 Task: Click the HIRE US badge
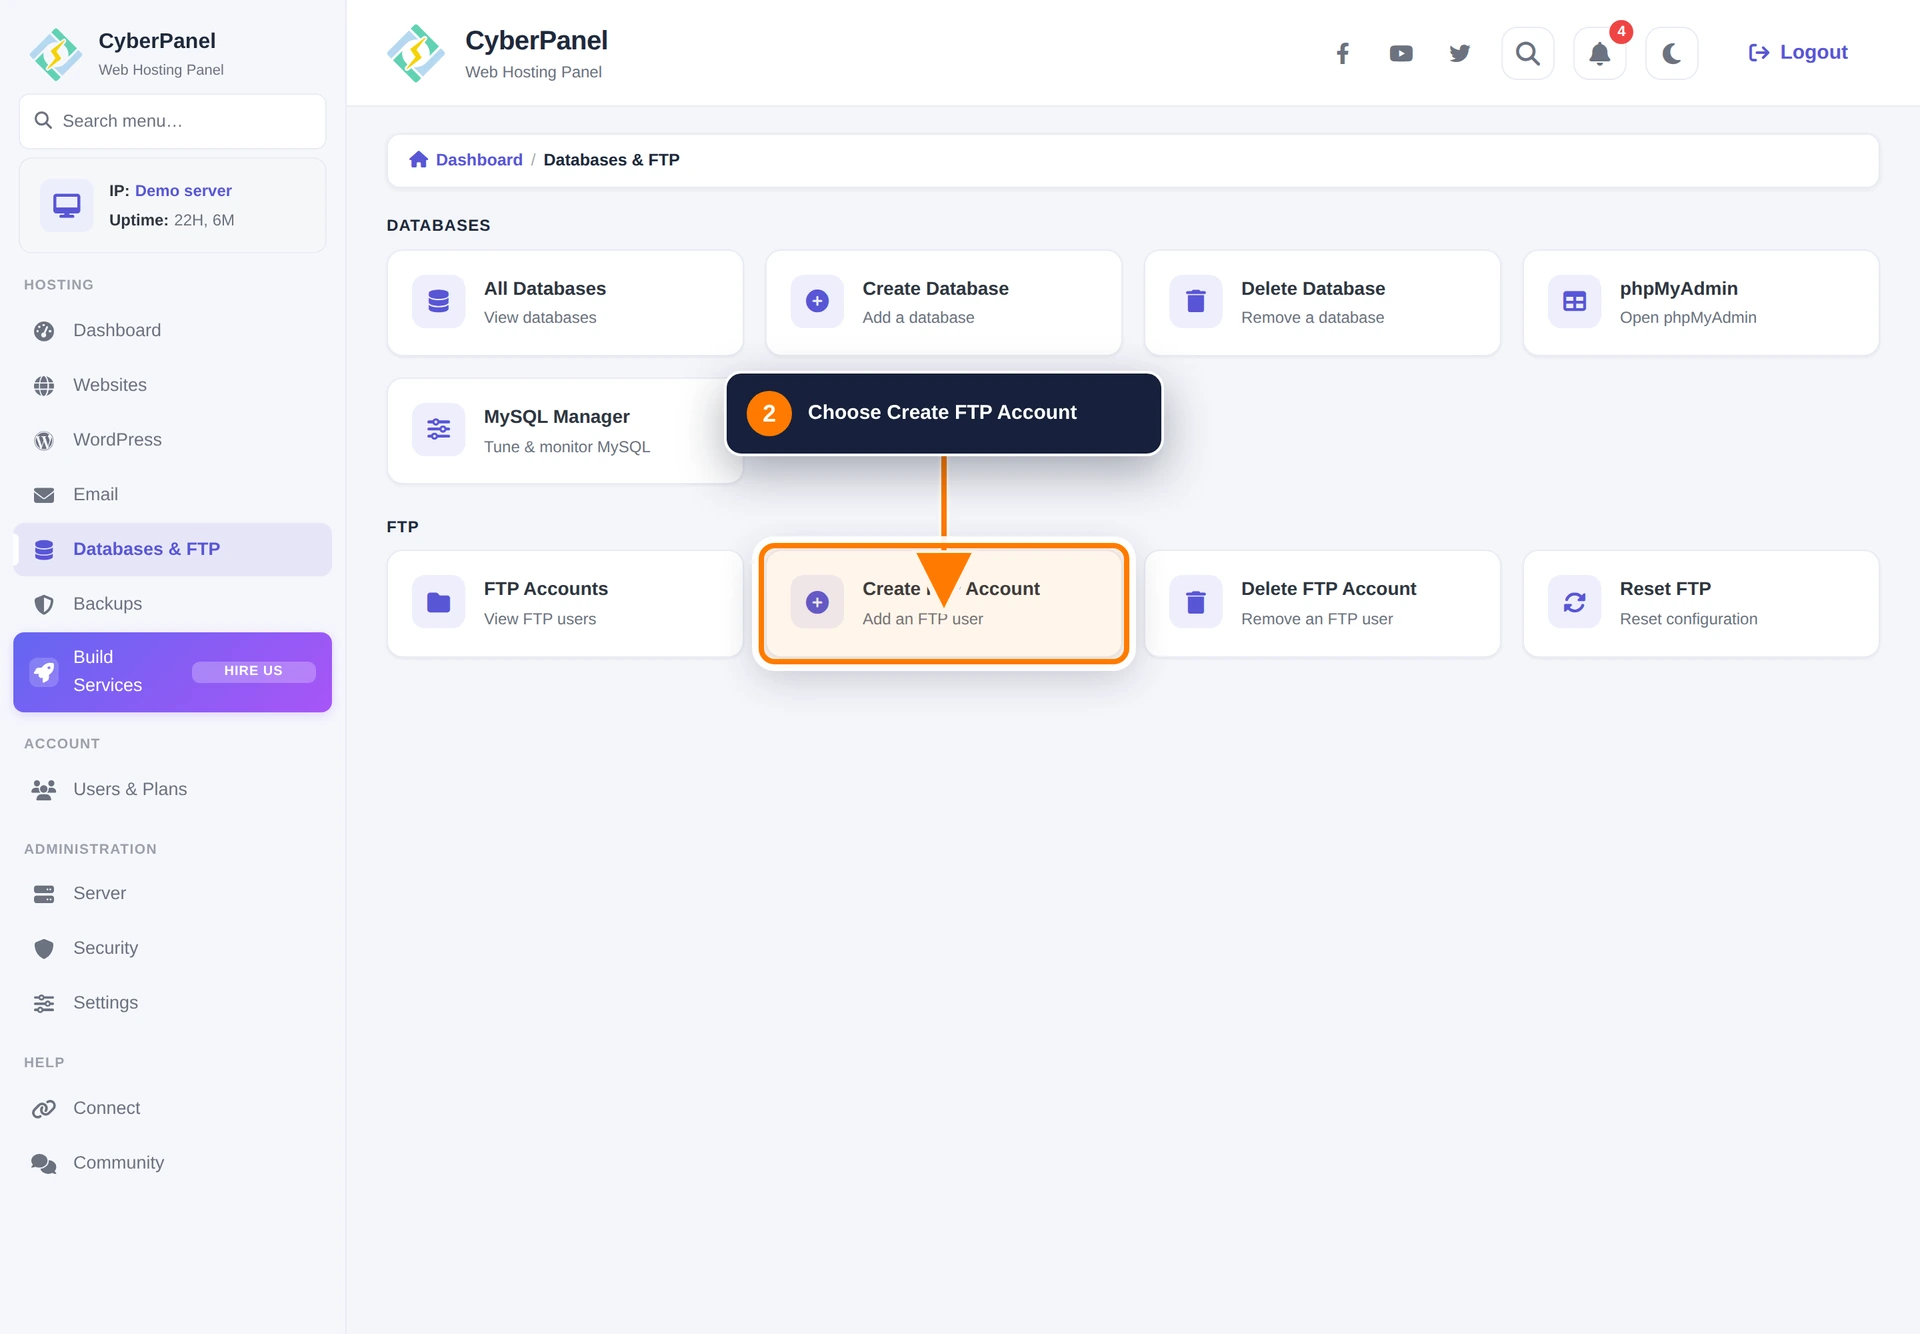click(x=254, y=671)
